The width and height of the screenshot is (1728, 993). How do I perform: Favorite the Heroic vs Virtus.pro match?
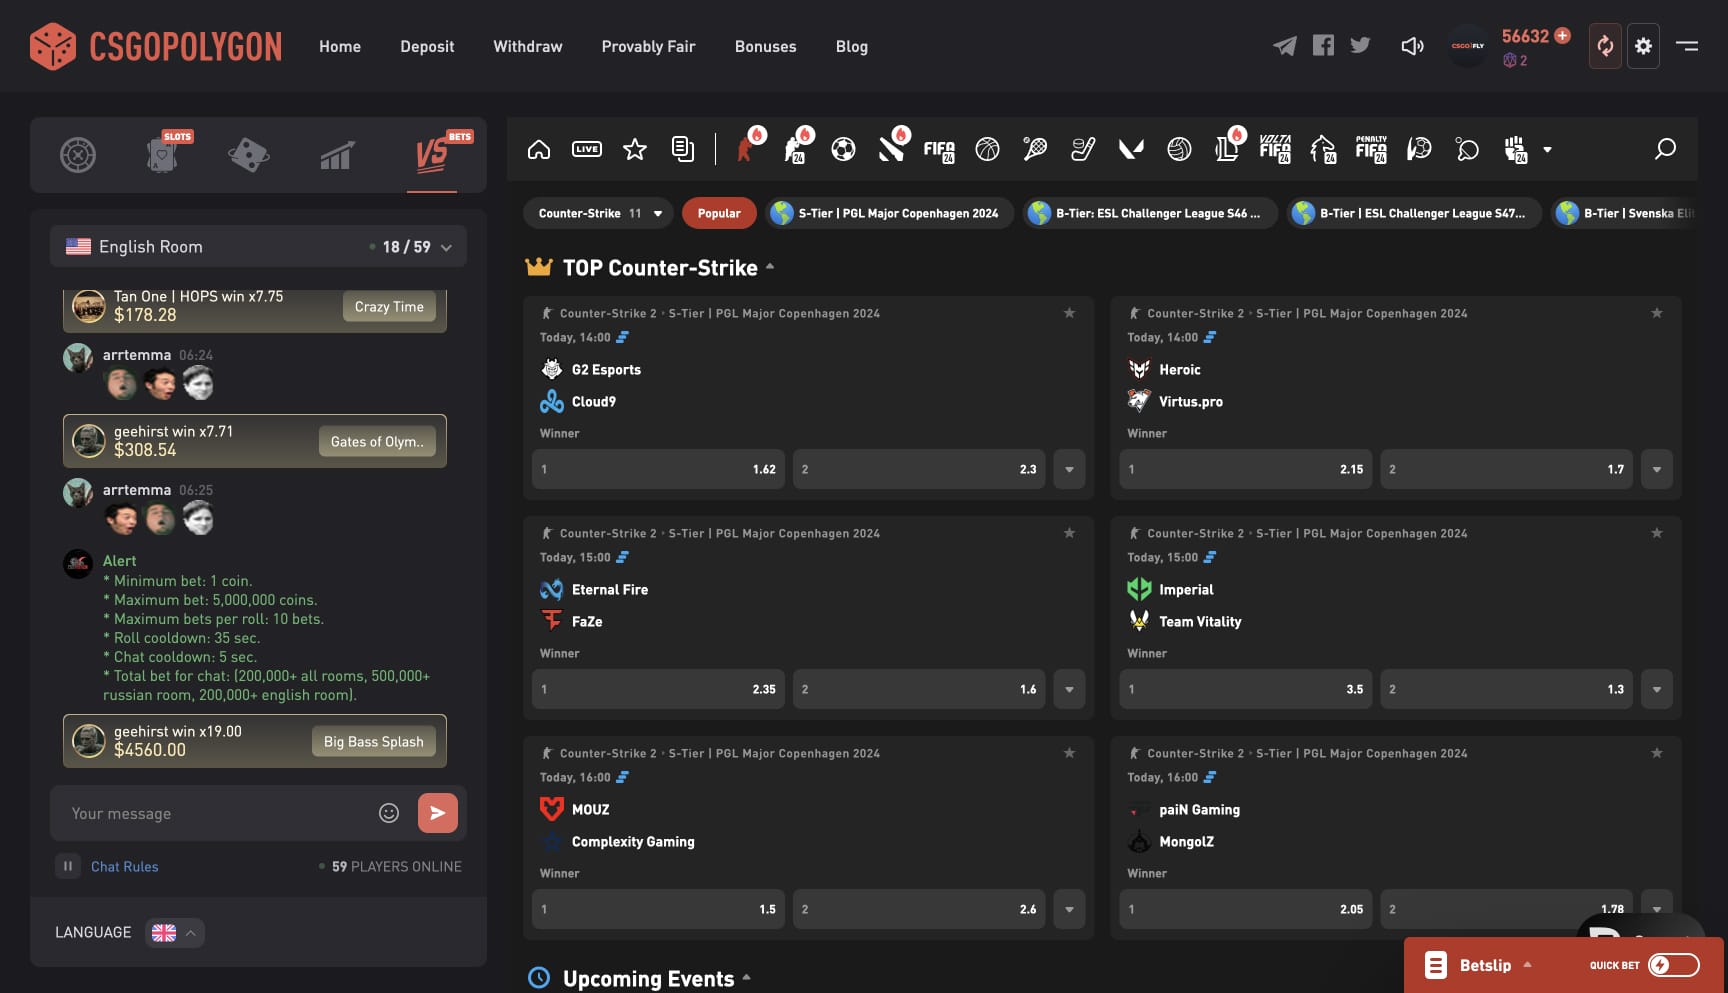1657,313
